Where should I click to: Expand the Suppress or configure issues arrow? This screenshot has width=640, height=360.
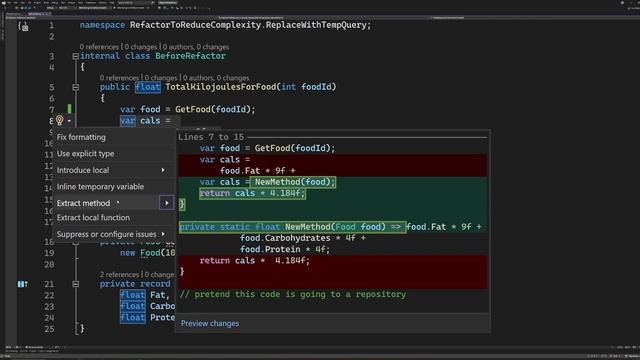[163, 234]
